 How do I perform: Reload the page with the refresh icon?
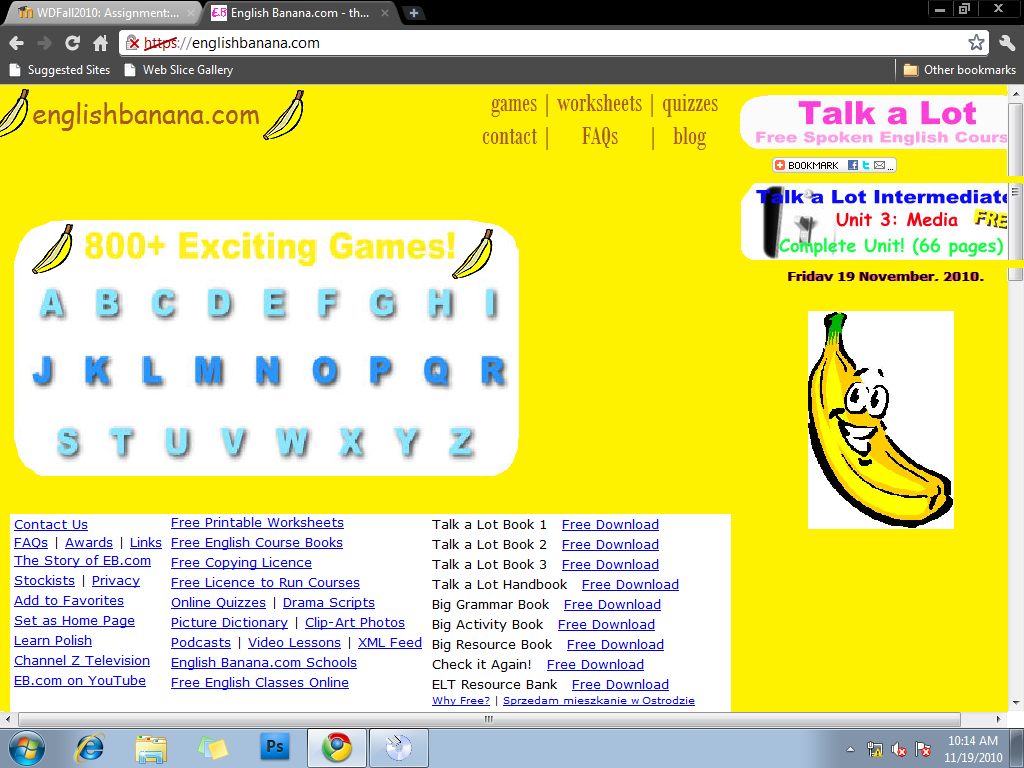tap(72, 43)
